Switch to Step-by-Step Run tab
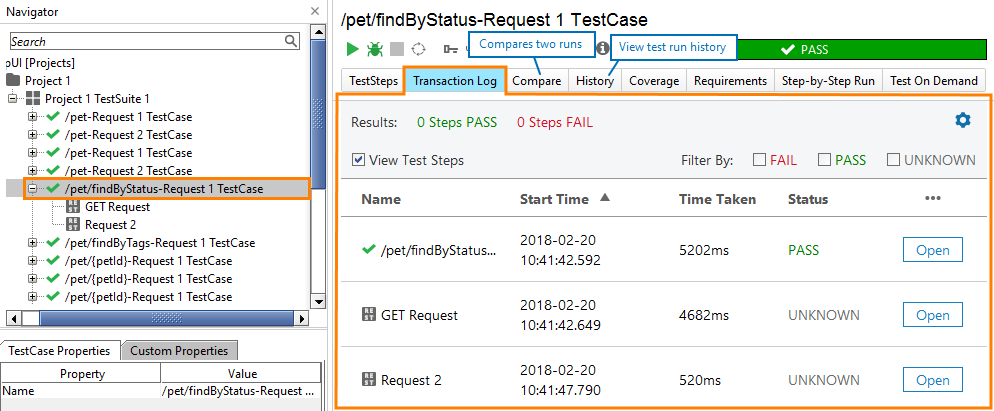 tap(828, 81)
